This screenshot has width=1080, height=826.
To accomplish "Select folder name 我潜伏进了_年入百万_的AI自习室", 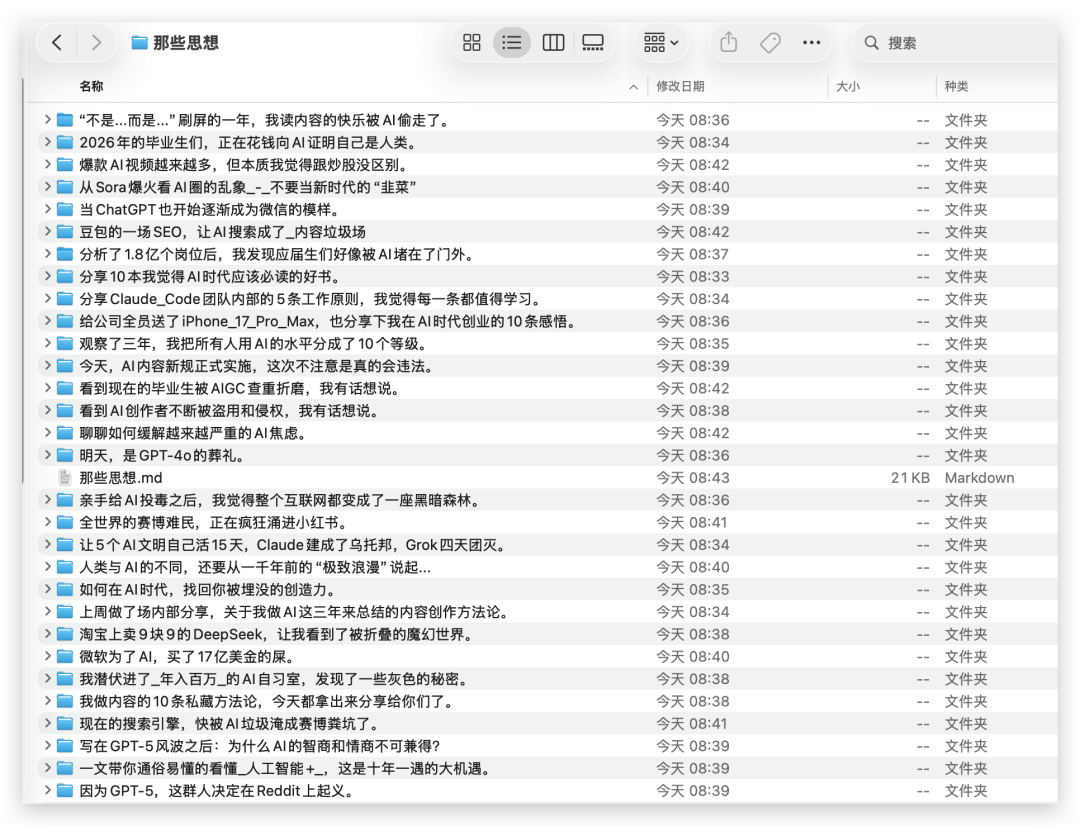I will click(x=276, y=679).
